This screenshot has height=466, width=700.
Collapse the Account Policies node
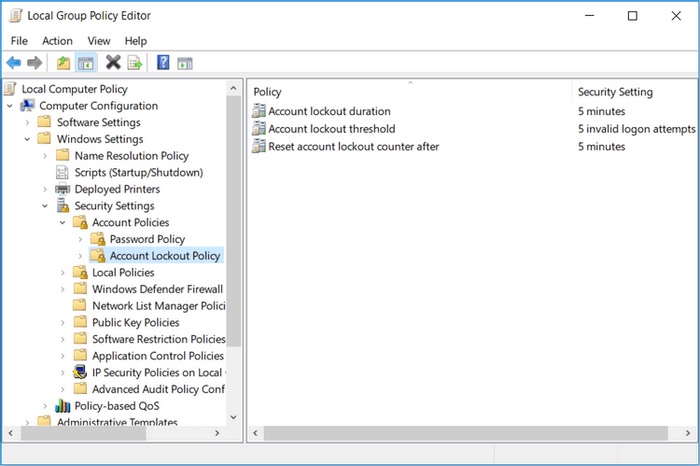62,222
